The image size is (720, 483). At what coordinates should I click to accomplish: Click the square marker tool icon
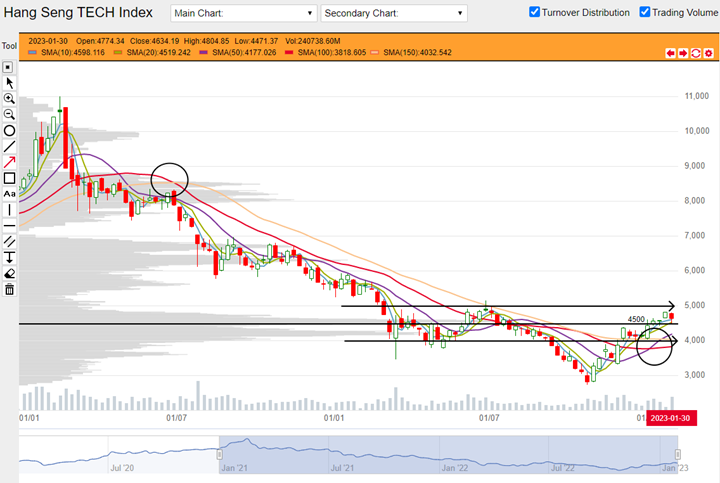click(x=8, y=67)
